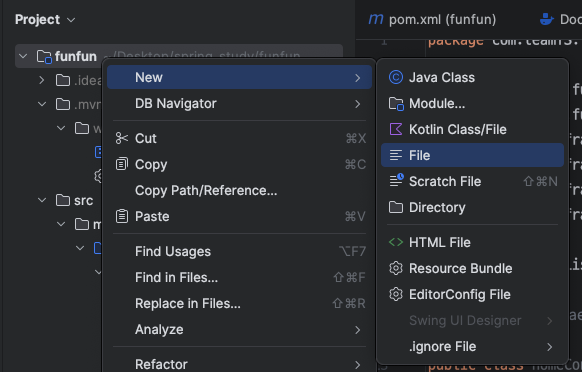The width and height of the screenshot is (582, 372).
Task: Select Find Usages menu entry
Action: click(x=239, y=251)
